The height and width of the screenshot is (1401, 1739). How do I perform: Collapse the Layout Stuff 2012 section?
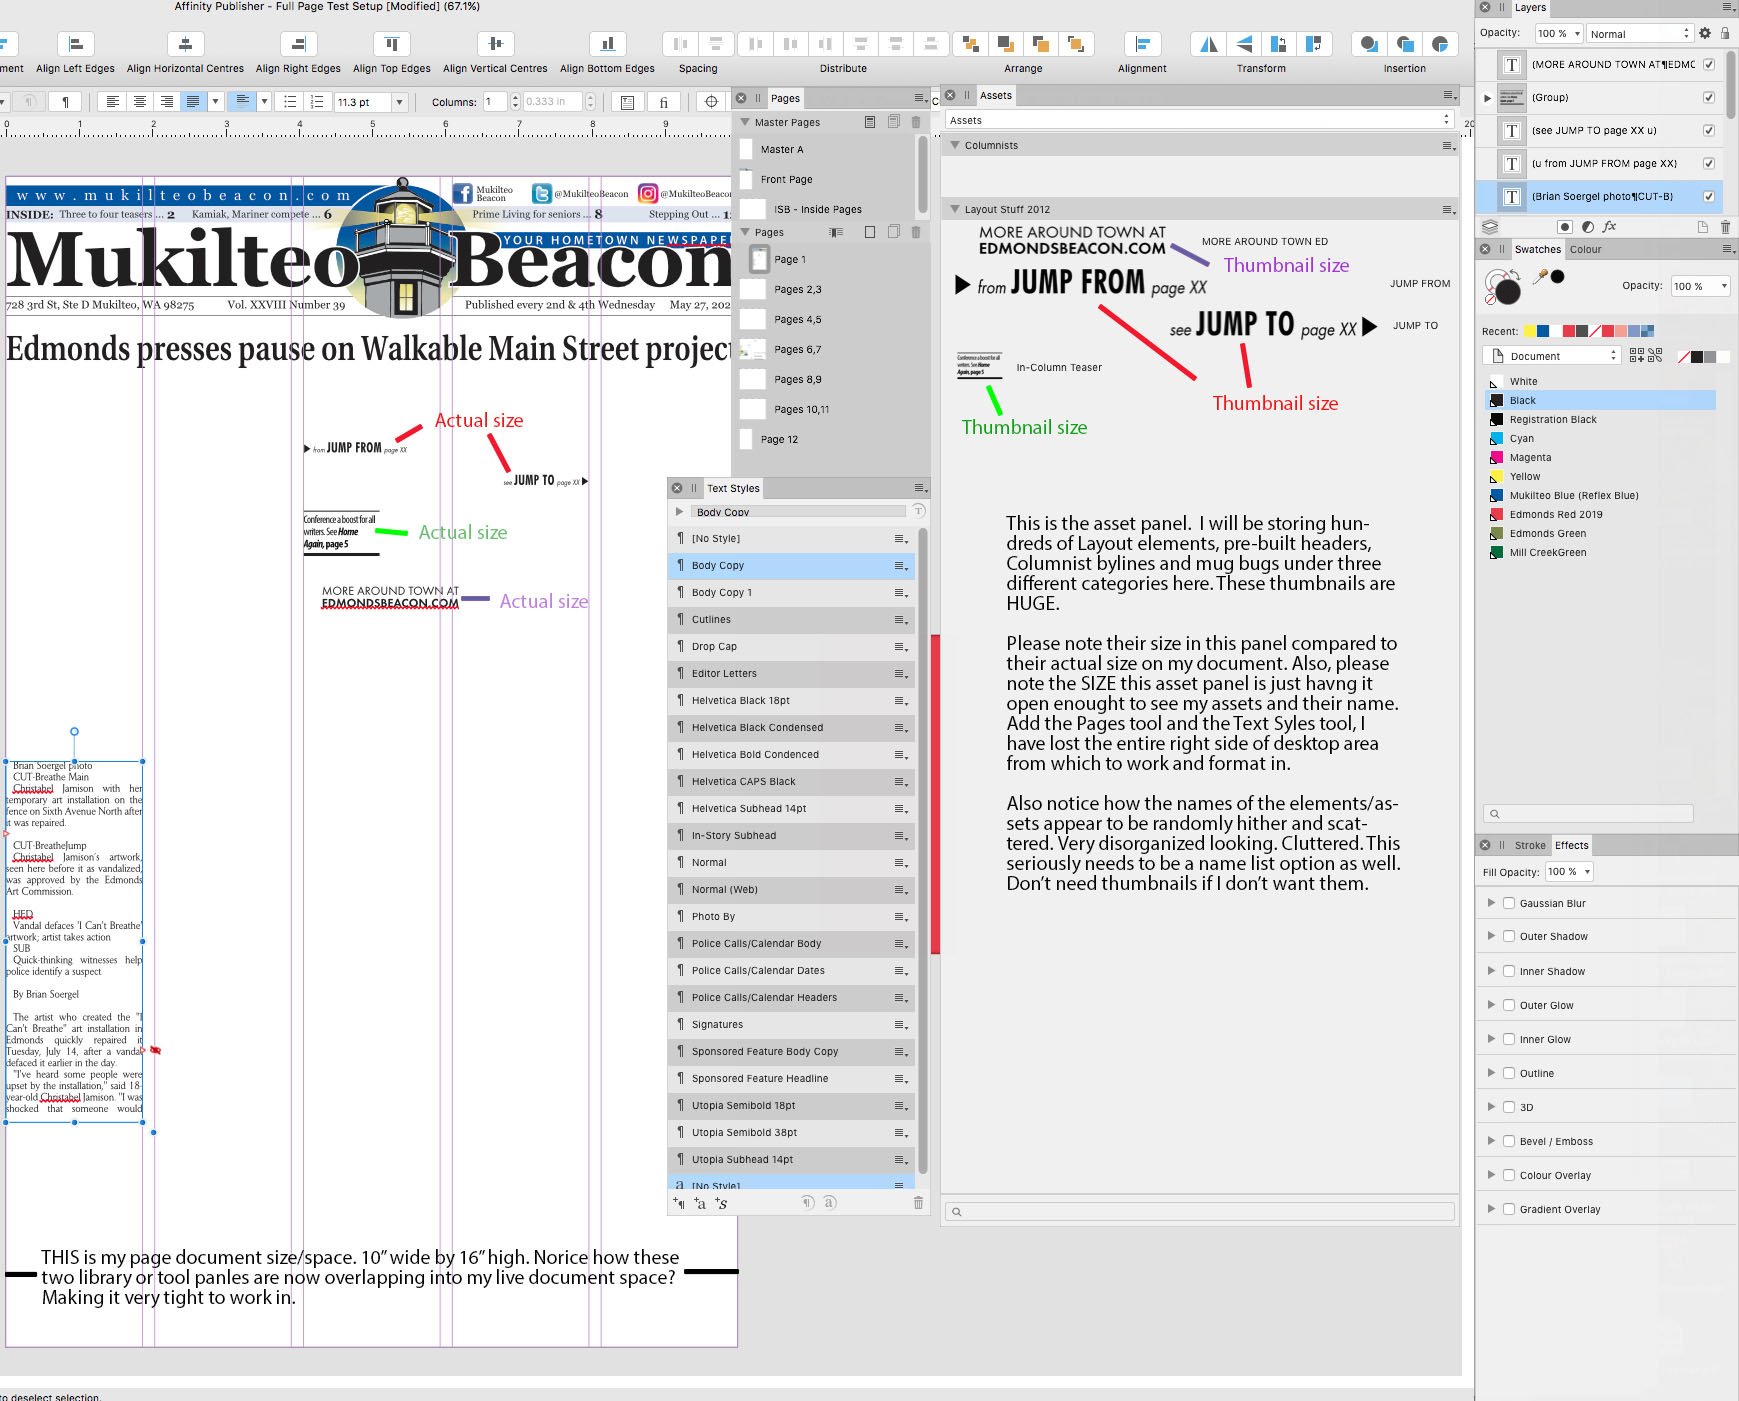[955, 209]
